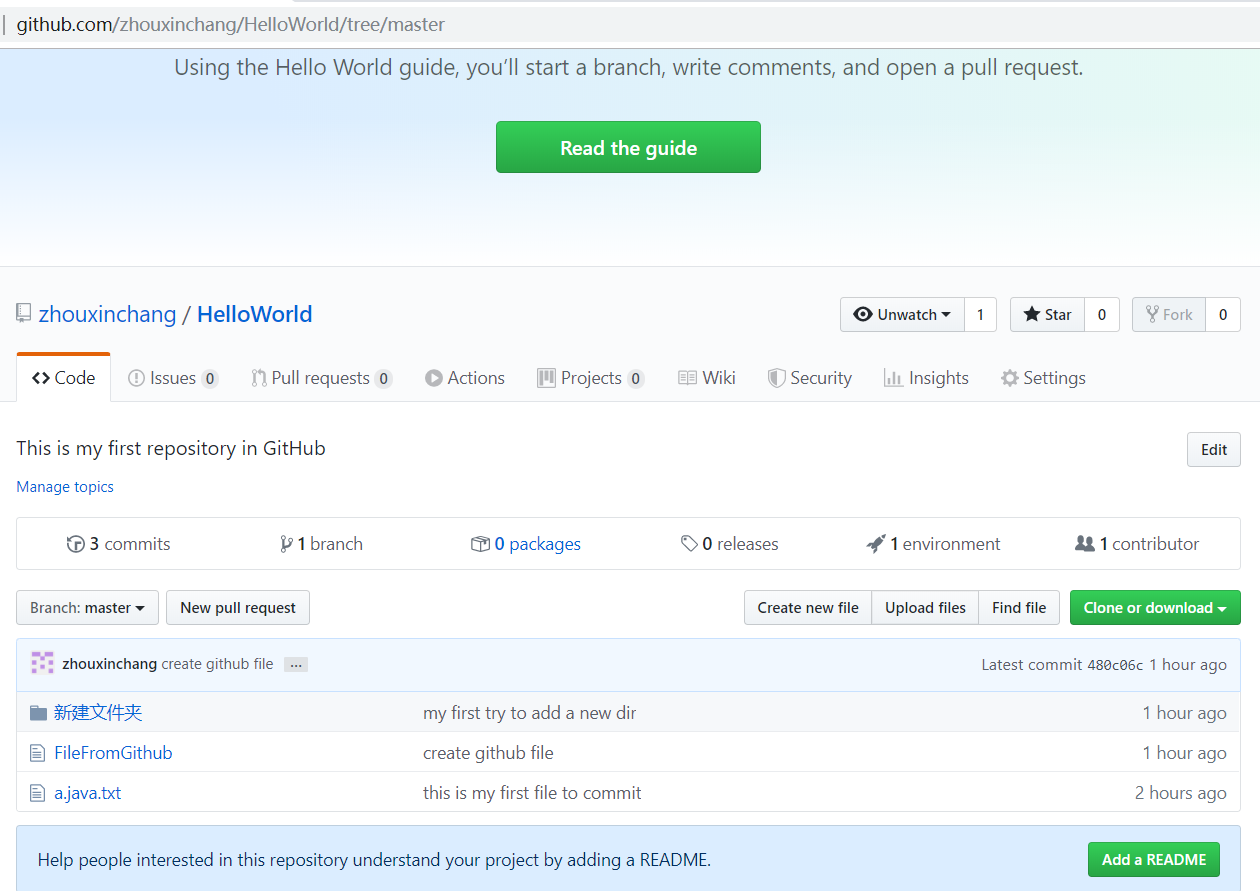
Task: Click the Wiki book icon
Action: pyautogui.click(x=687, y=378)
